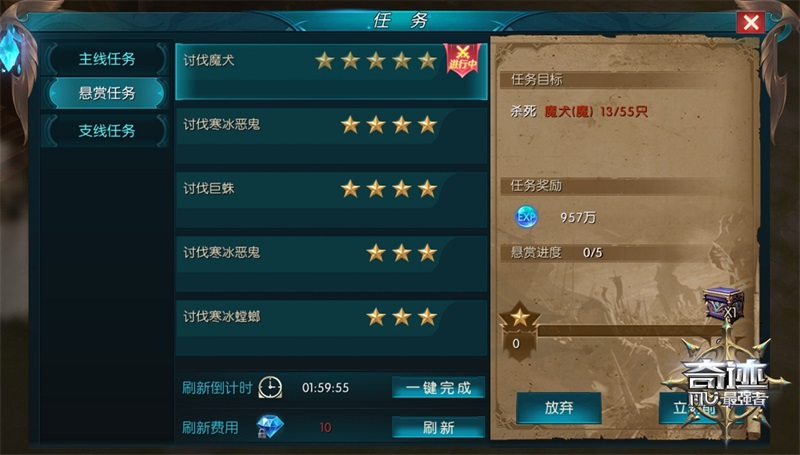Click the 放弃 abandon button

(559, 408)
